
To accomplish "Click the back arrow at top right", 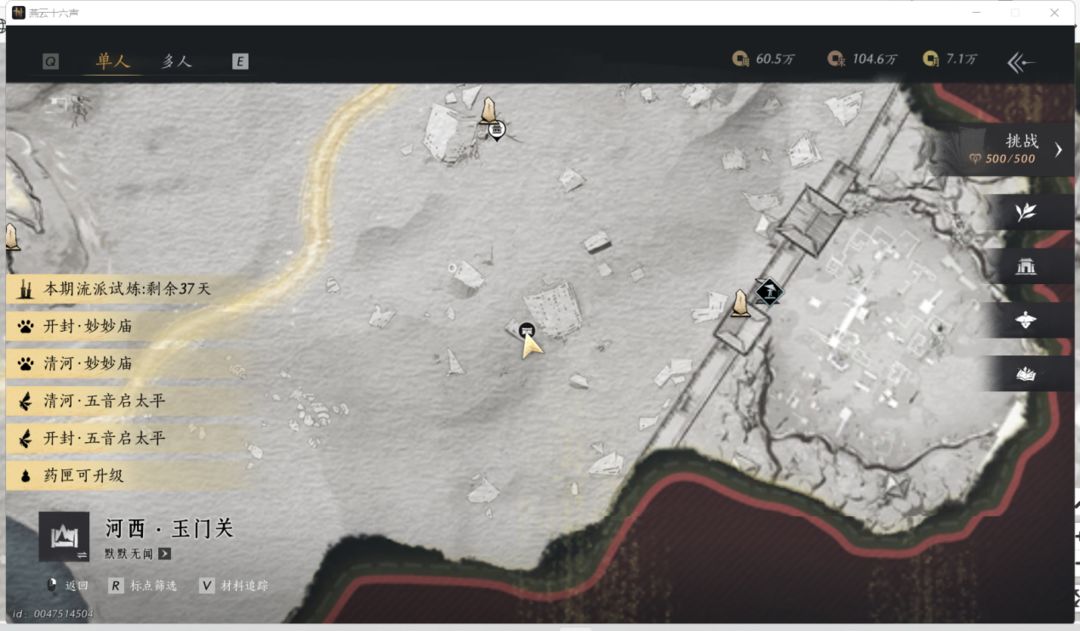I will tap(1021, 63).
